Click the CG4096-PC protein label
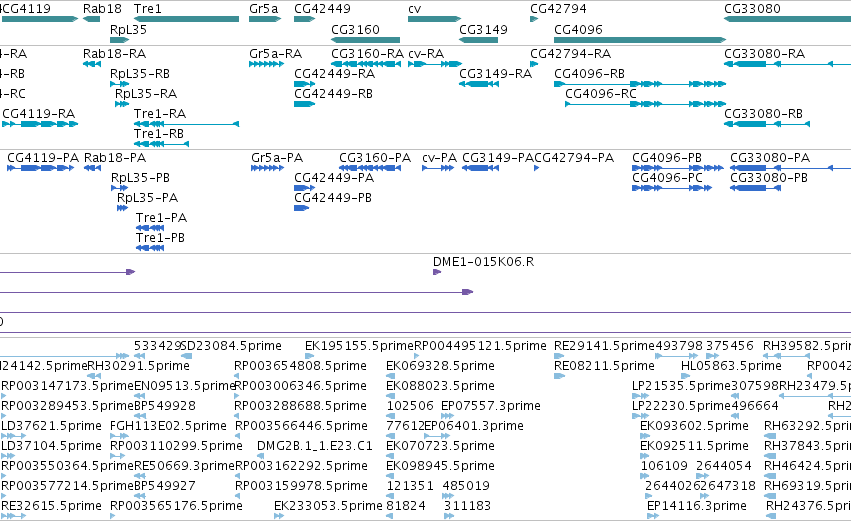851x521 pixels. [x=667, y=178]
